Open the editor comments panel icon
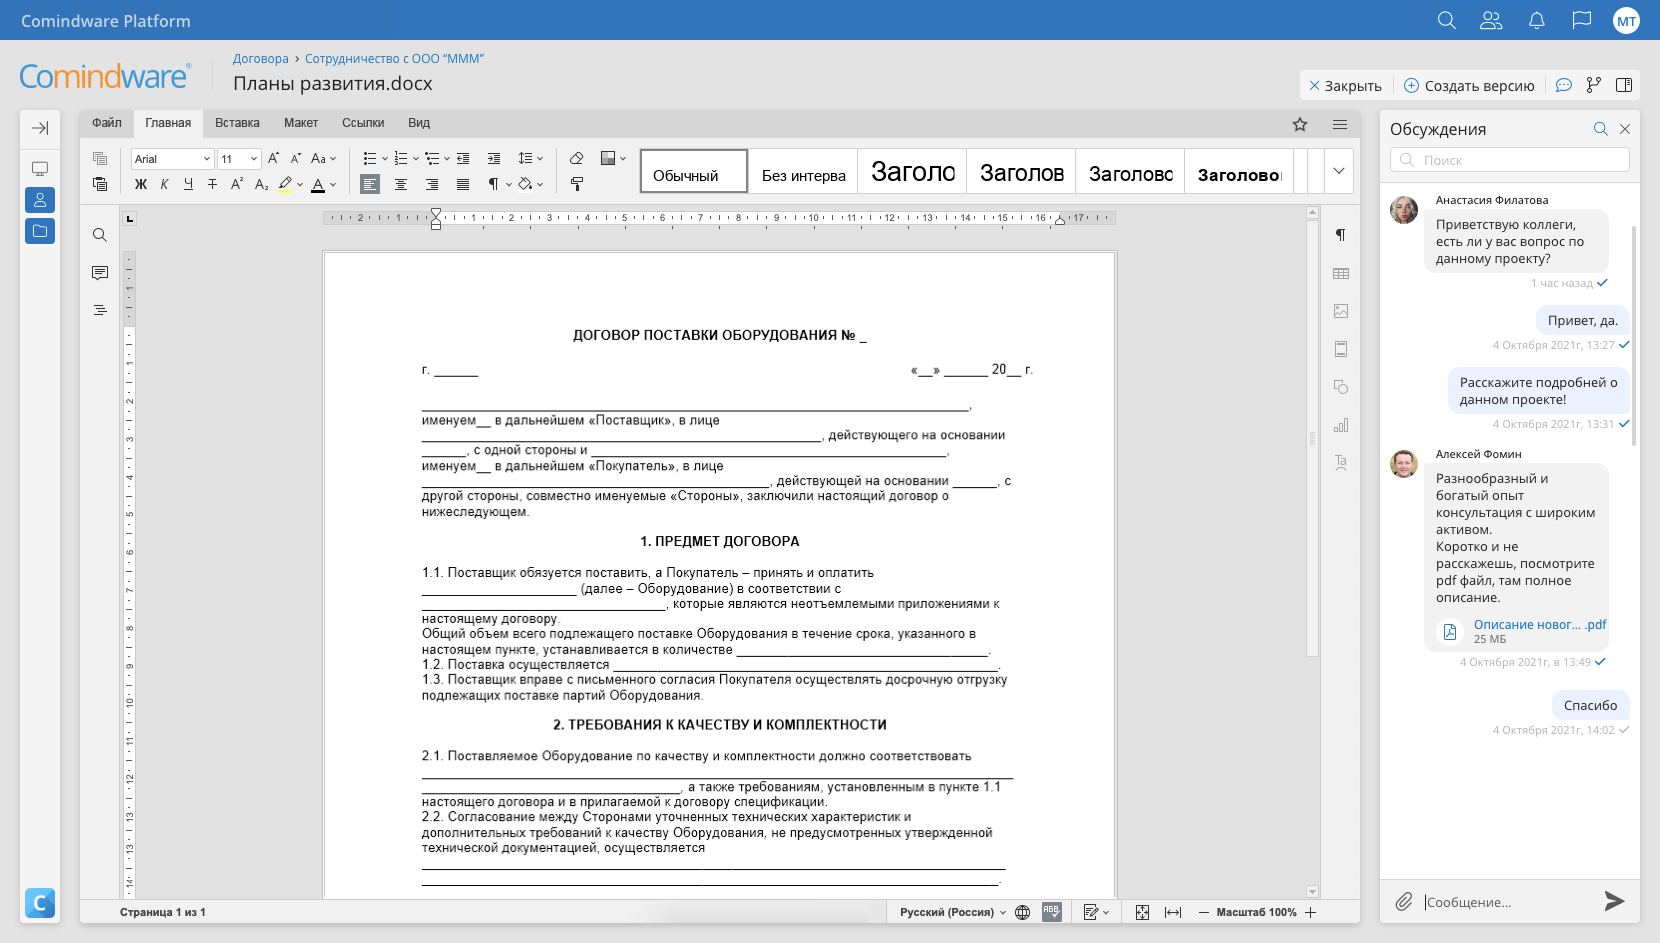Screen dimensions: 1660x943 point(100,273)
